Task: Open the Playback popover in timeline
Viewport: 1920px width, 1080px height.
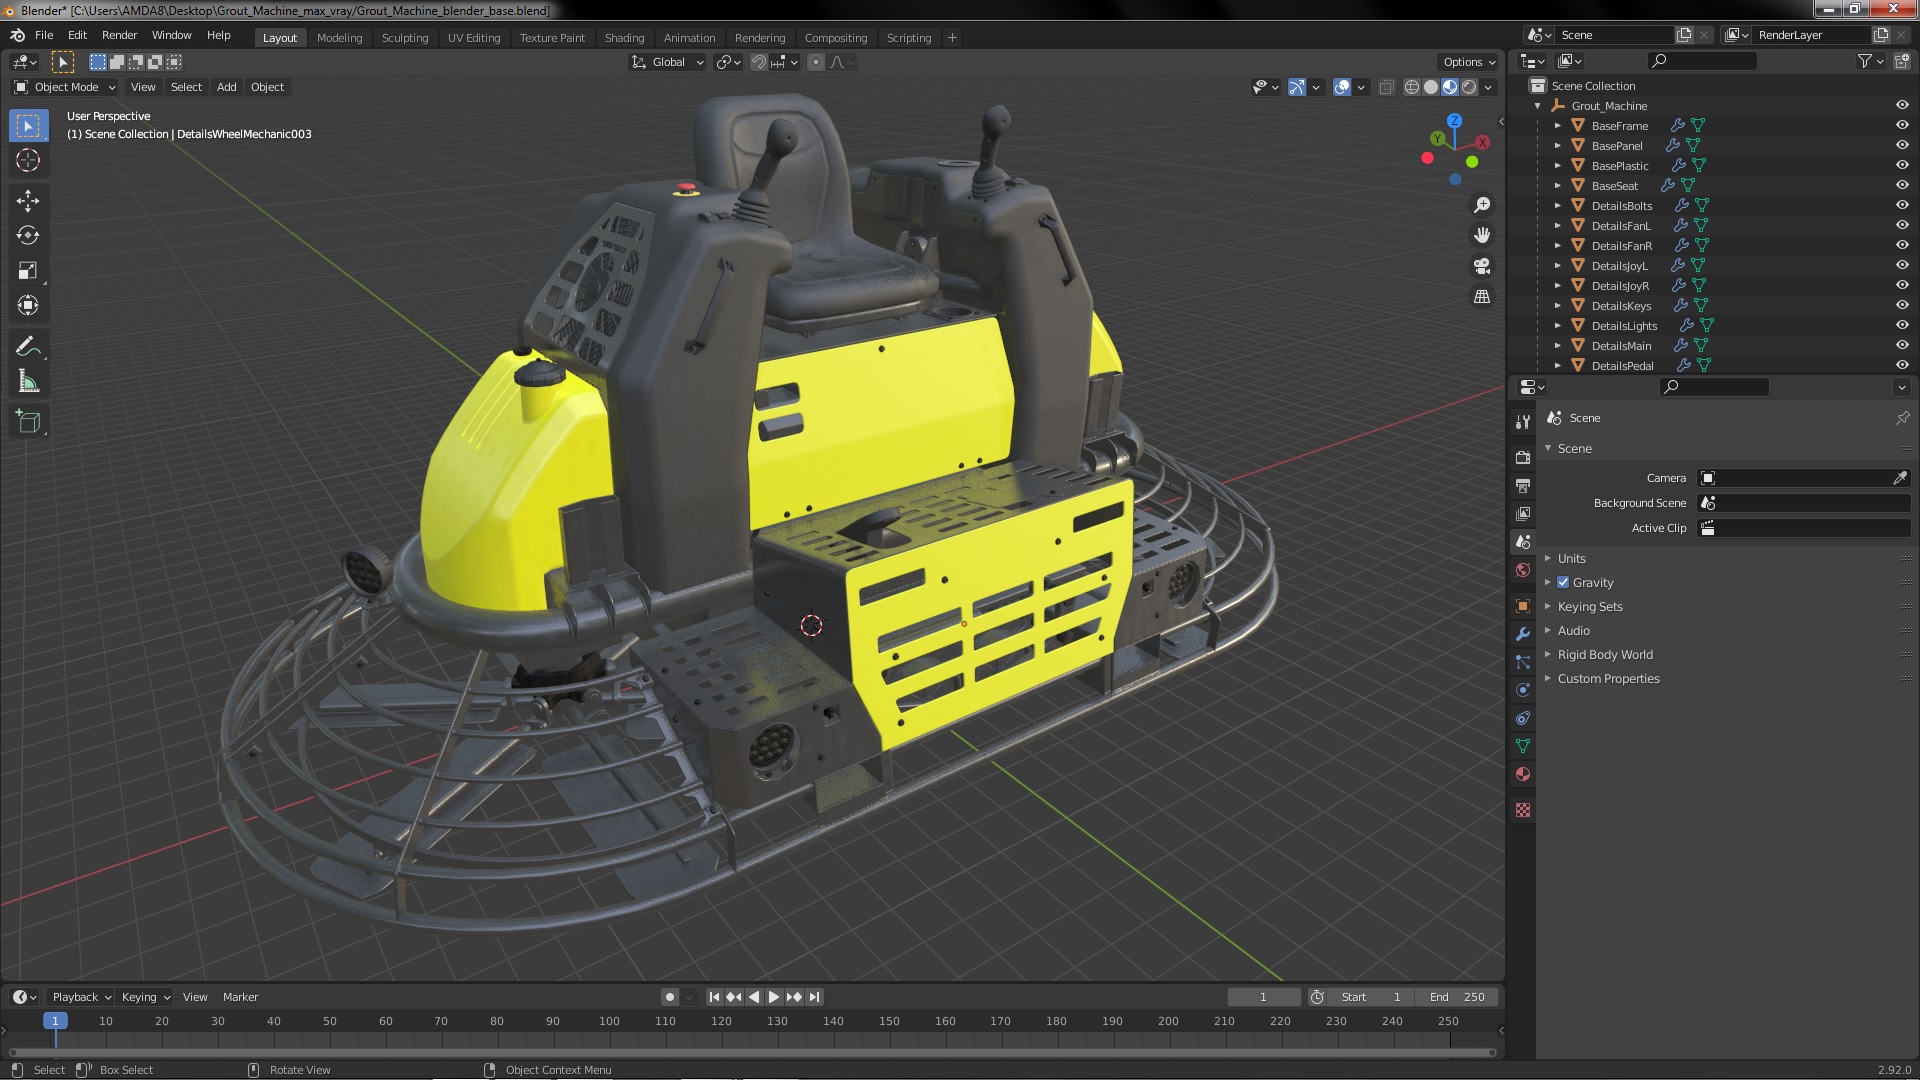Action: coord(81,997)
